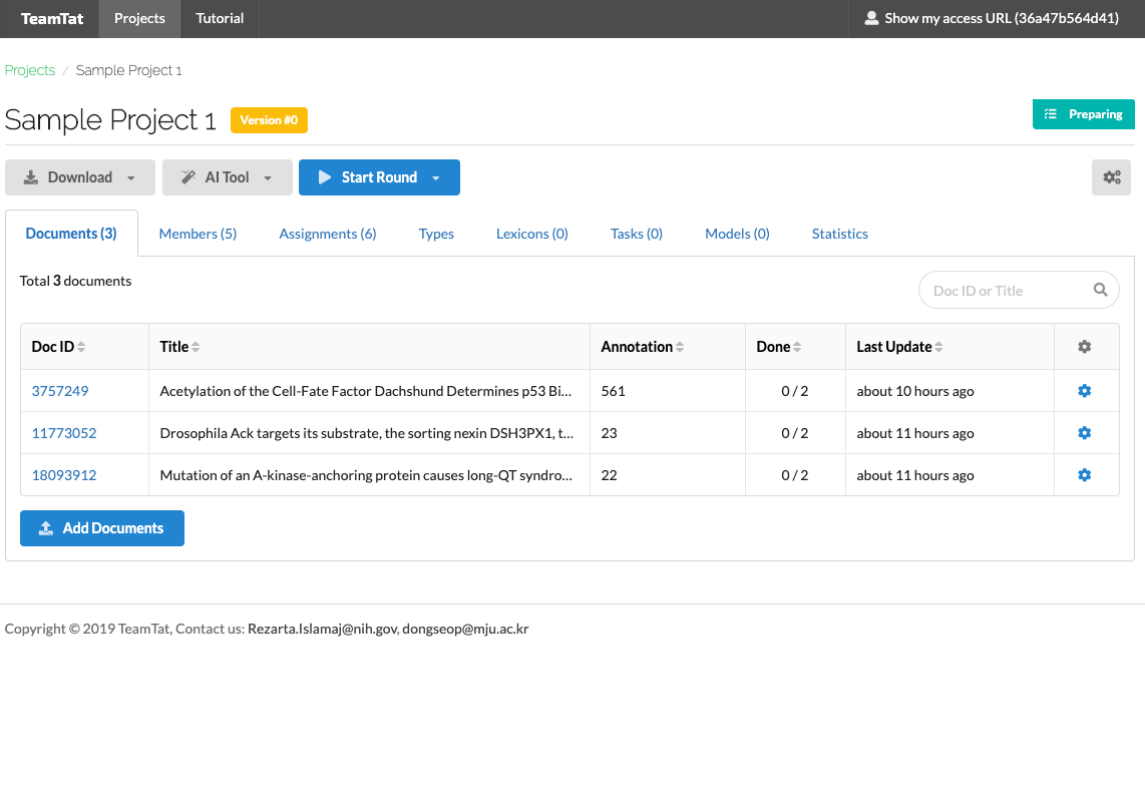Expand the Download dropdown
Screen dimensions: 1145x800
pos(80,177)
